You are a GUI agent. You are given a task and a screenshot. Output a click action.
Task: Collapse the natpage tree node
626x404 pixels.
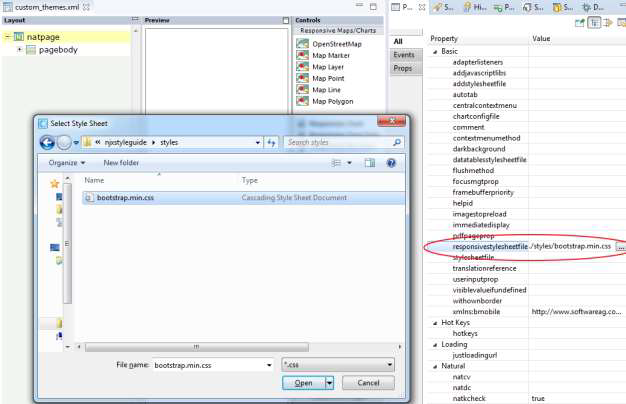[x=7, y=37]
